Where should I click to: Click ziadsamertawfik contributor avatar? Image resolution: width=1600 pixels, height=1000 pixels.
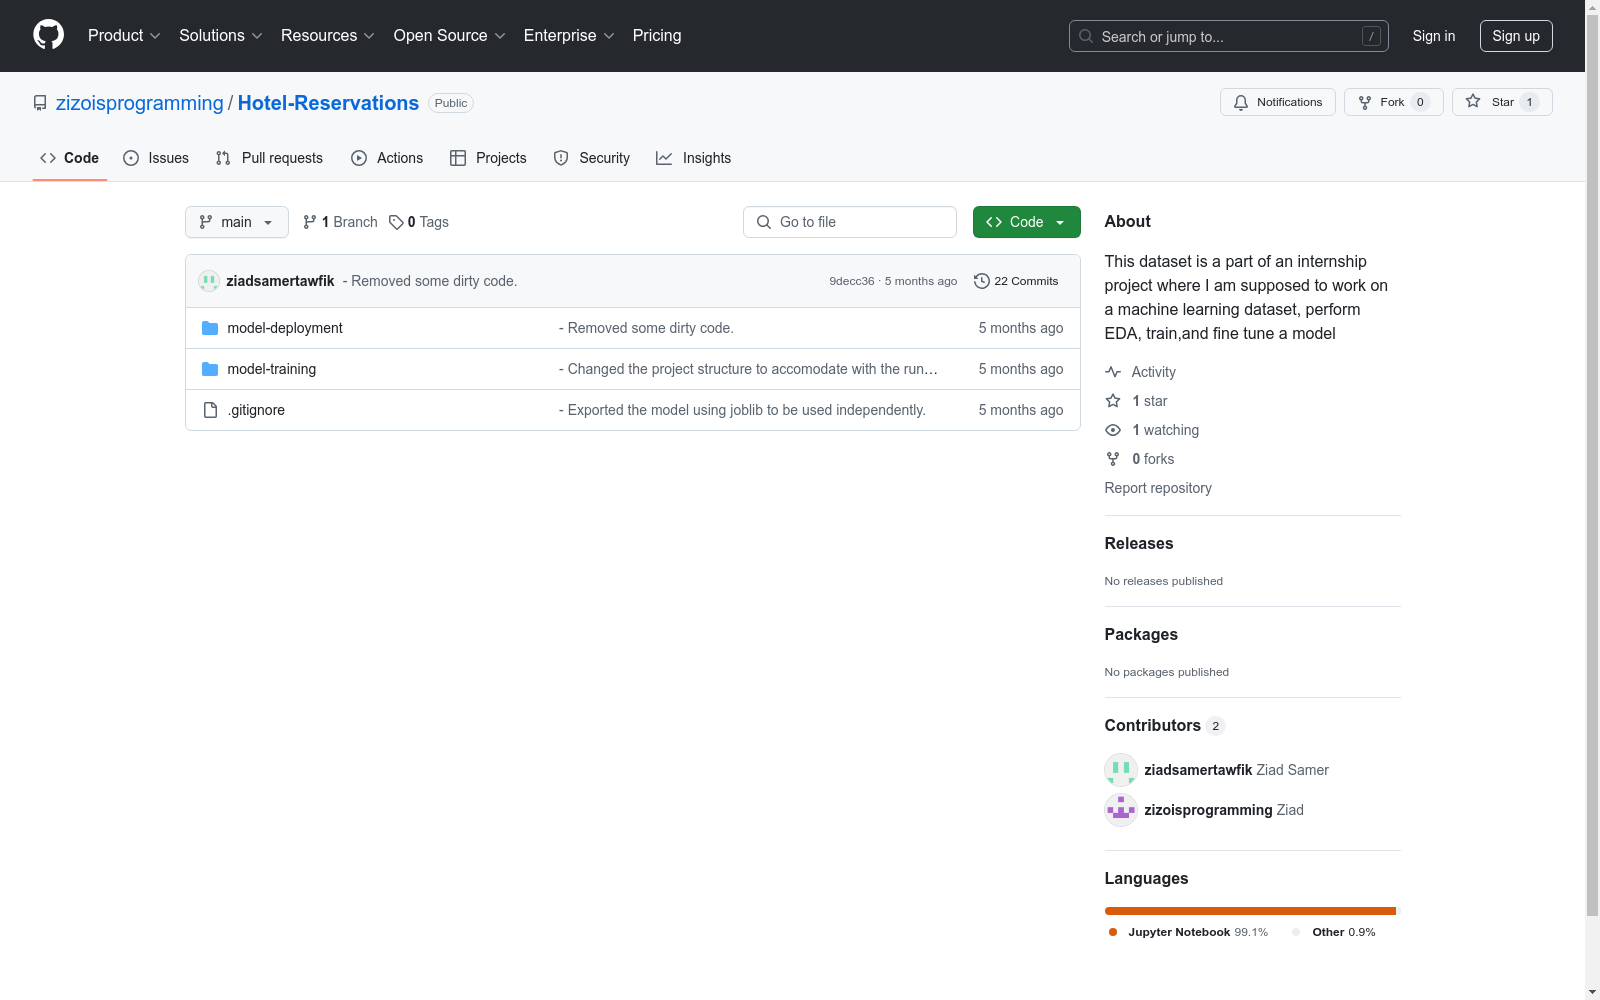click(x=1120, y=770)
